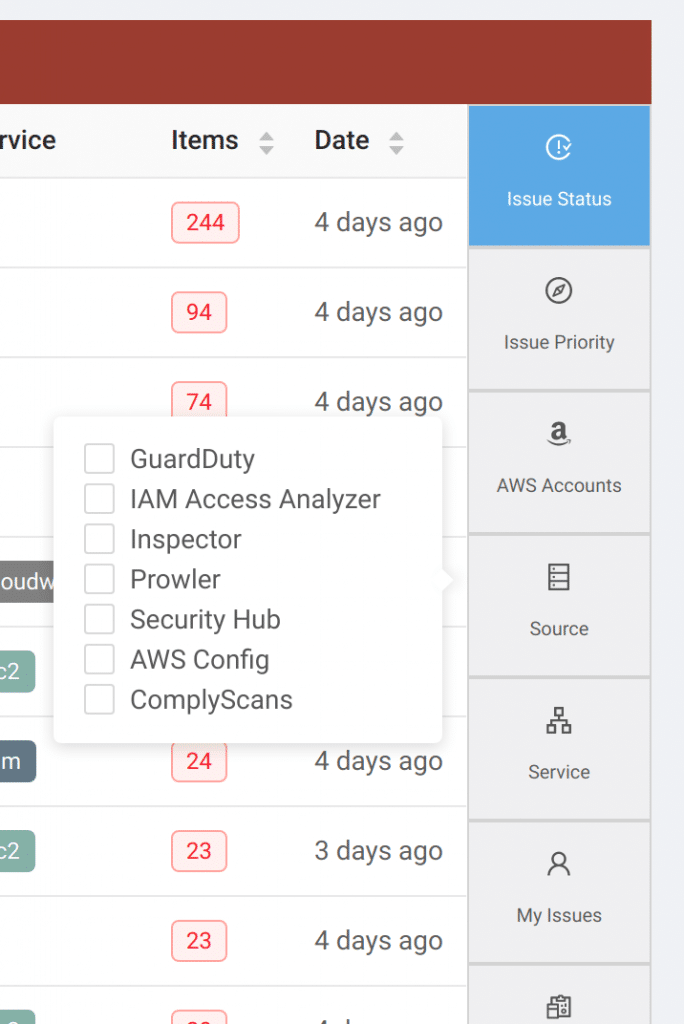
Task: Click the building icon below My Issues
Action: pyautogui.click(x=559, y=1006)
